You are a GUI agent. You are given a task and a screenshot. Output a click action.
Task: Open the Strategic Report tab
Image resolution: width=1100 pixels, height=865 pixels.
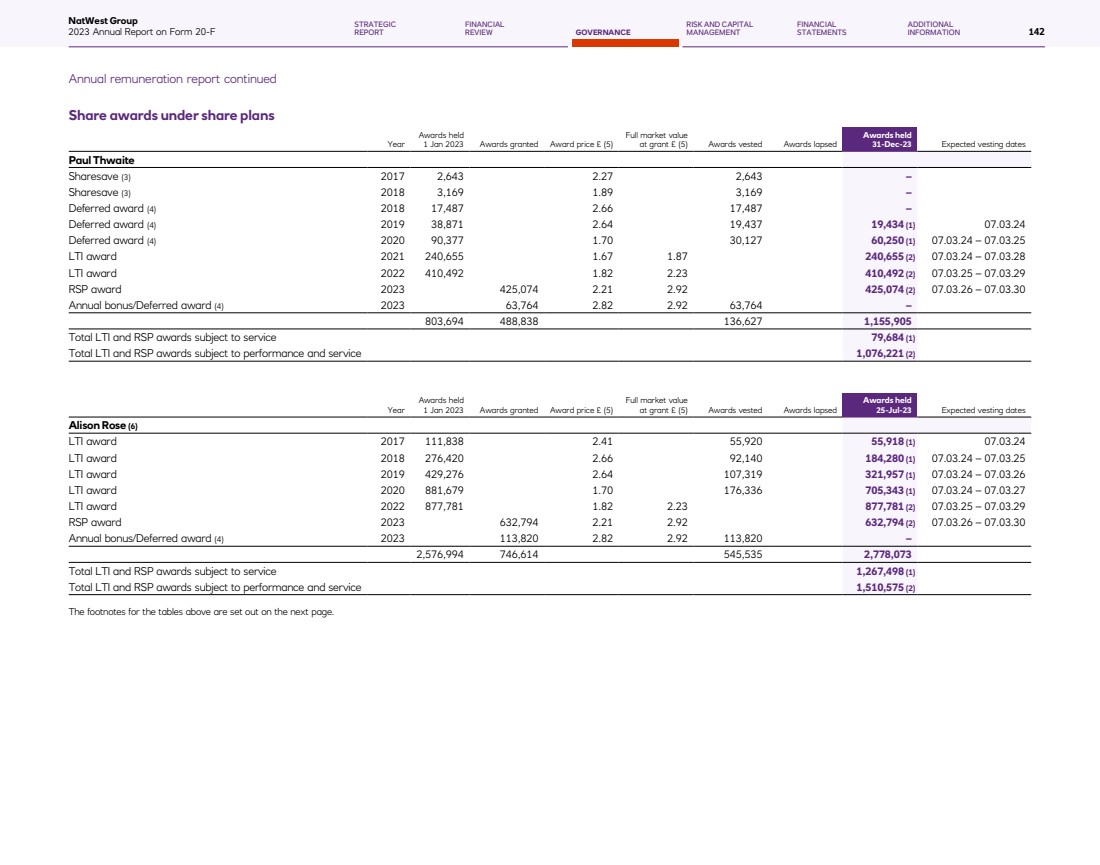375,28
